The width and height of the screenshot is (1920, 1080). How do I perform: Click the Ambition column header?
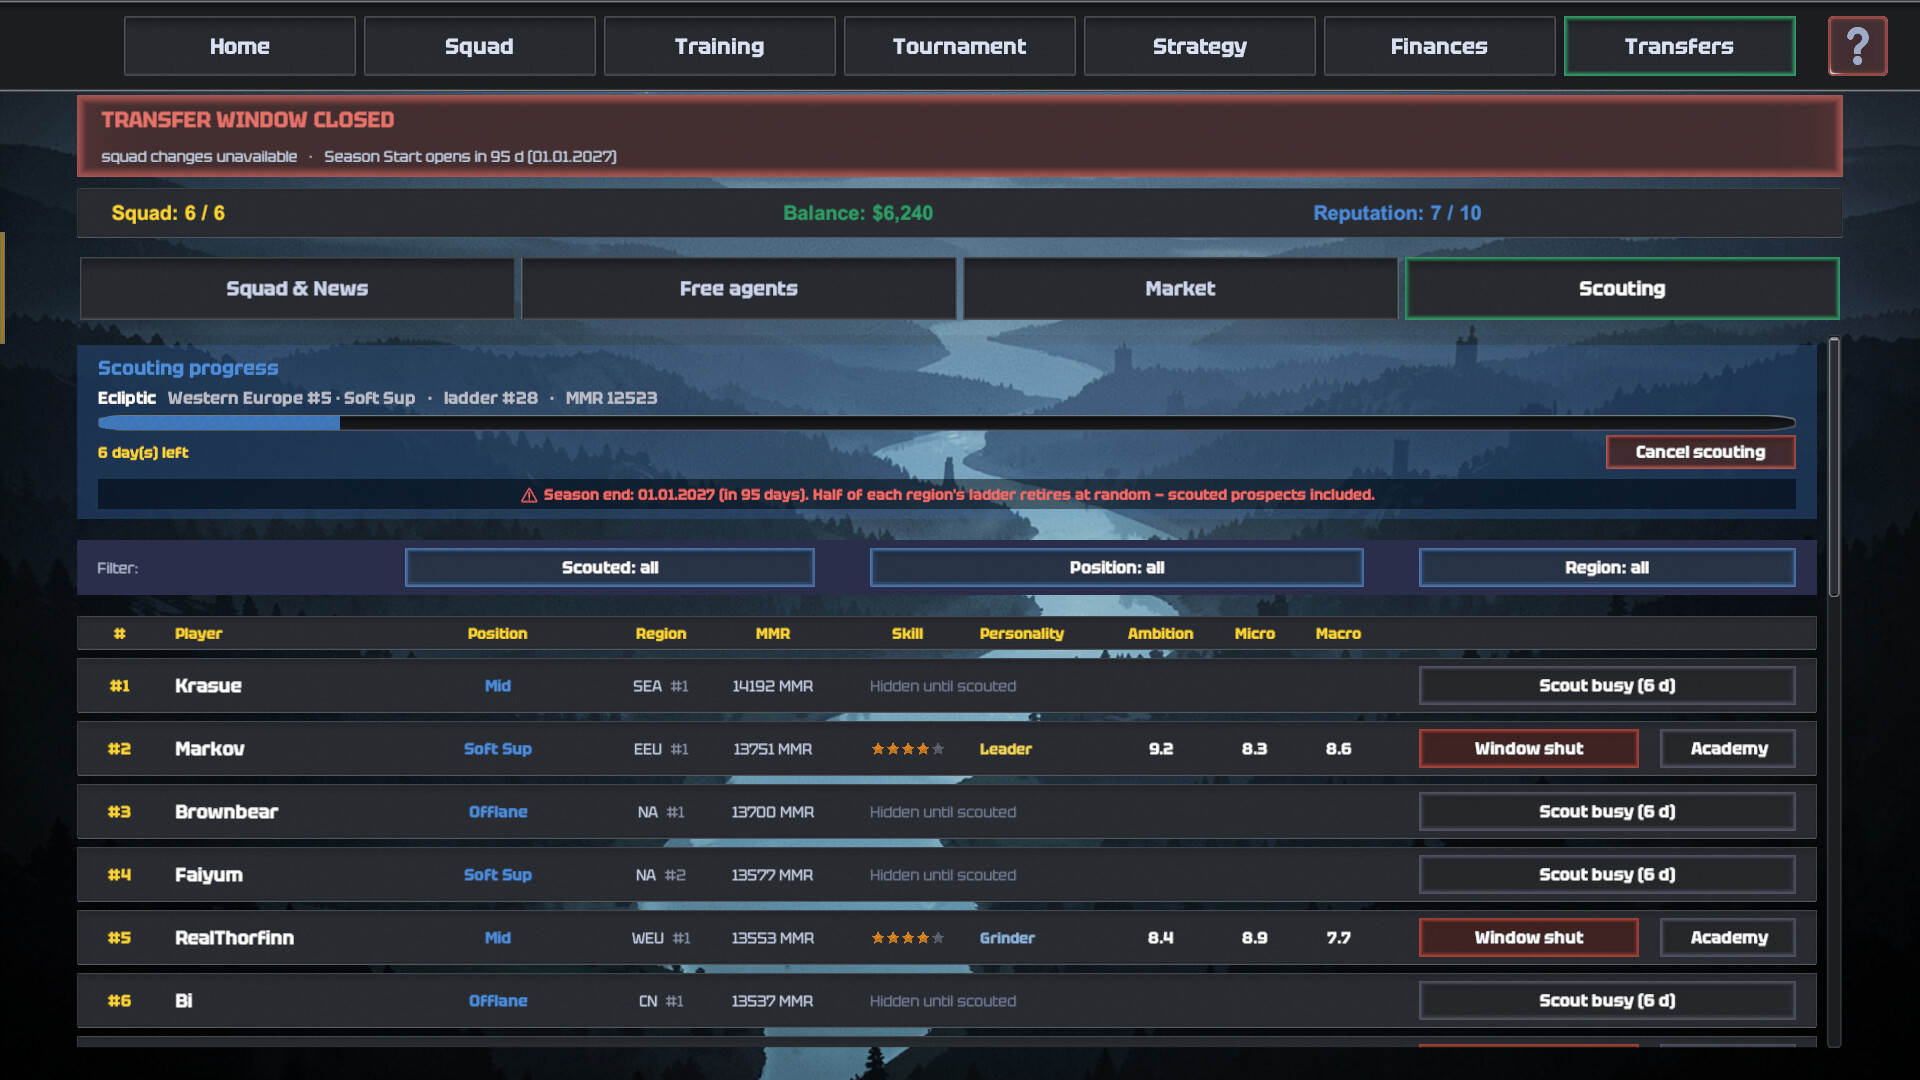(1160, 634)
